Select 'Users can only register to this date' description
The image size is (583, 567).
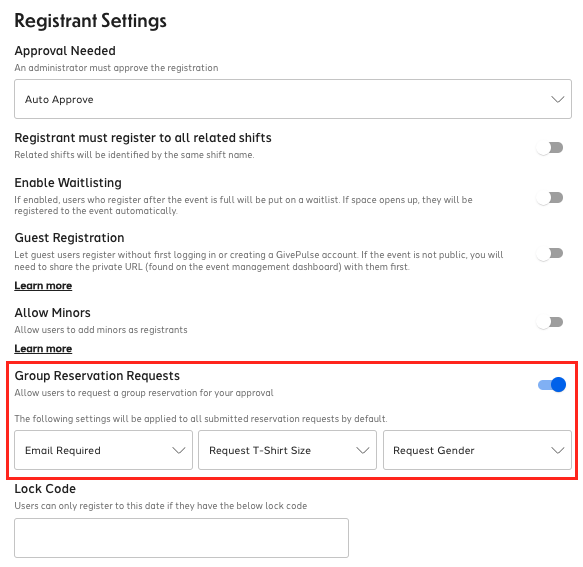pos(161,506)
